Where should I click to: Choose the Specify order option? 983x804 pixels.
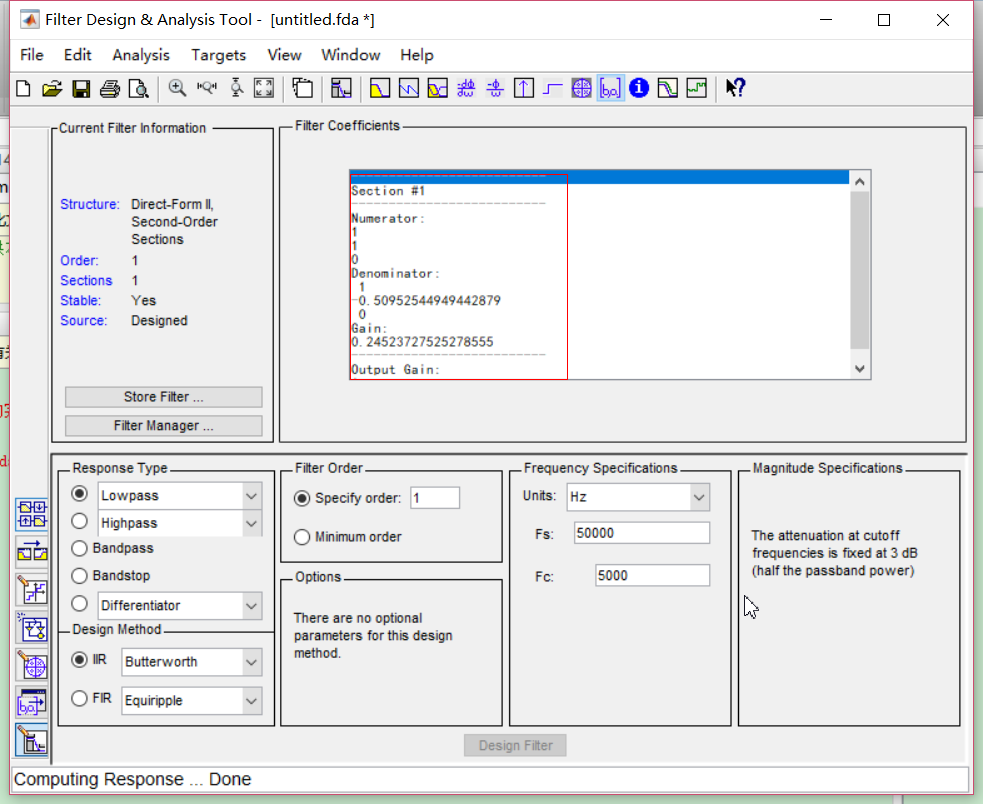click(302, 499)
